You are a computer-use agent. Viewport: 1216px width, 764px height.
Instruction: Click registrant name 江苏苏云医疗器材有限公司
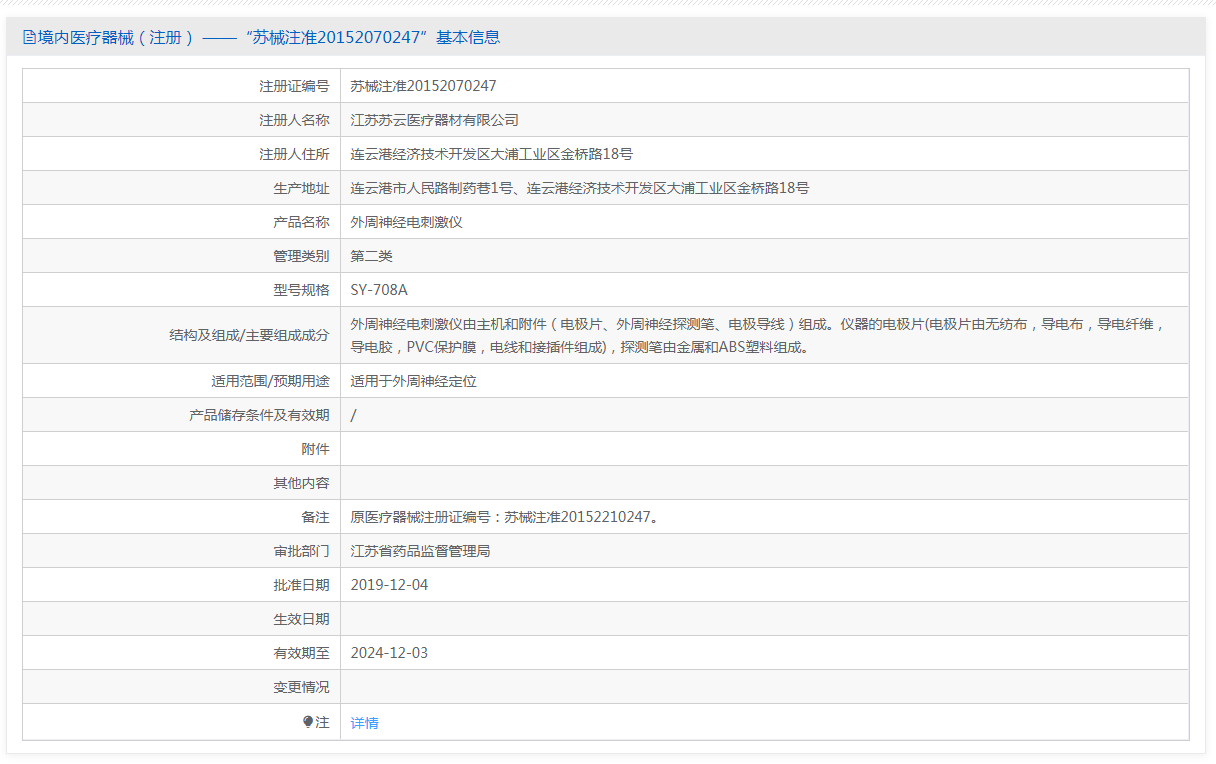pos(435,120)
